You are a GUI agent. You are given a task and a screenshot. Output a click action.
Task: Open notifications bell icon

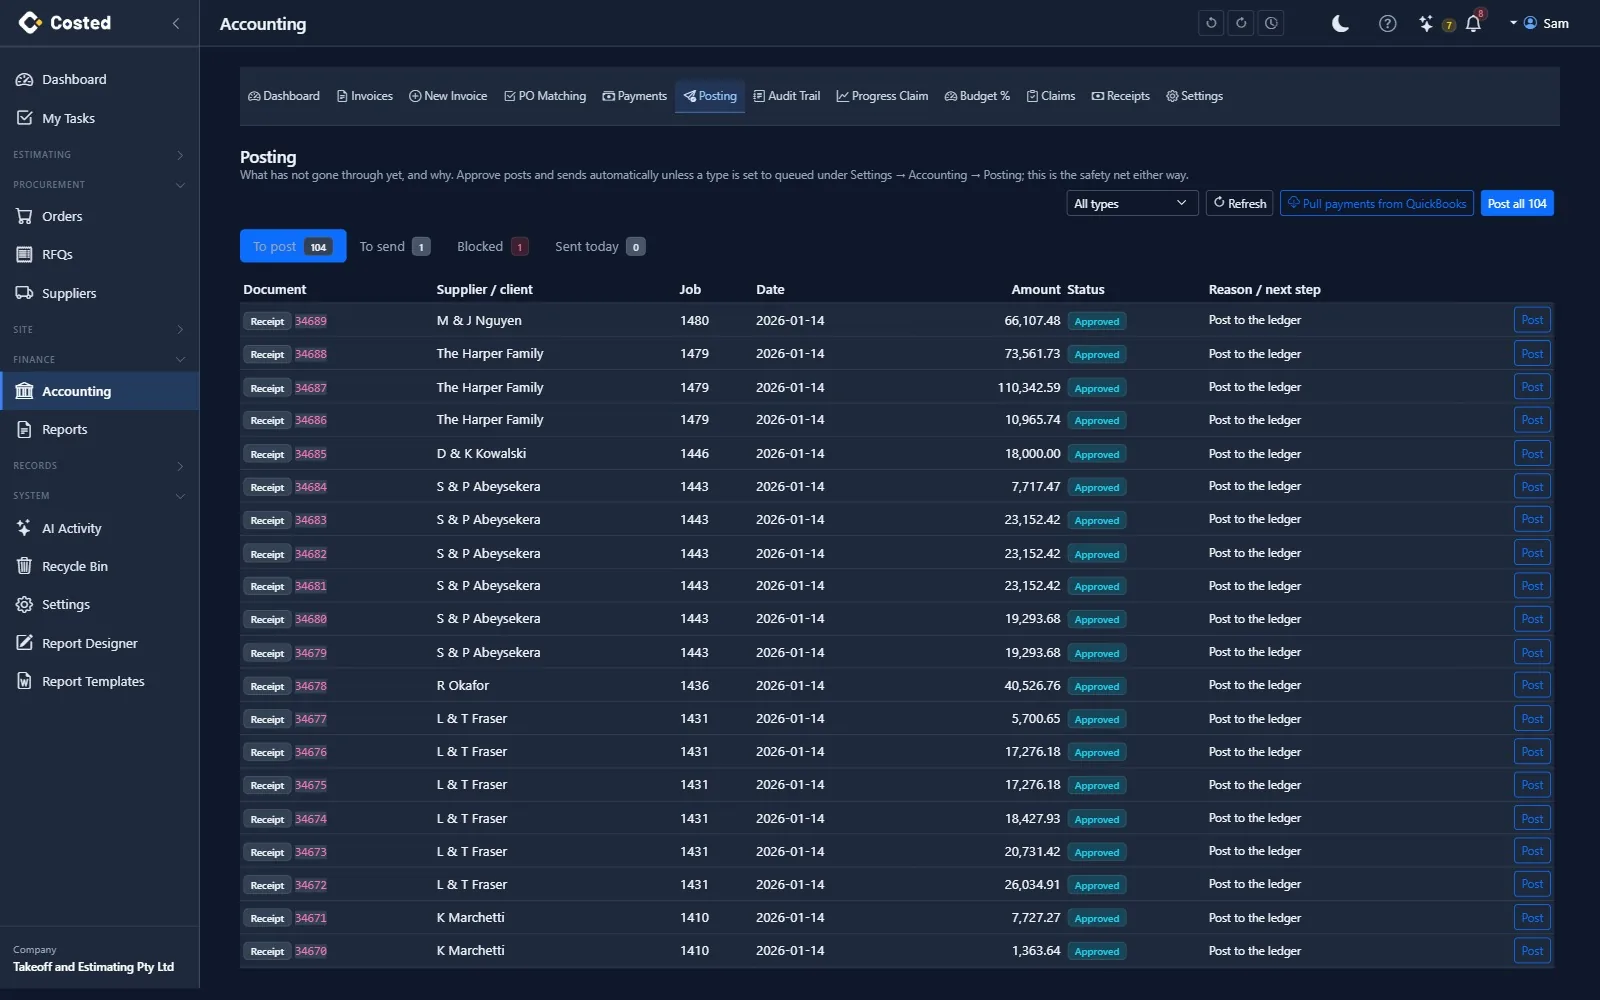(1473, 23)
